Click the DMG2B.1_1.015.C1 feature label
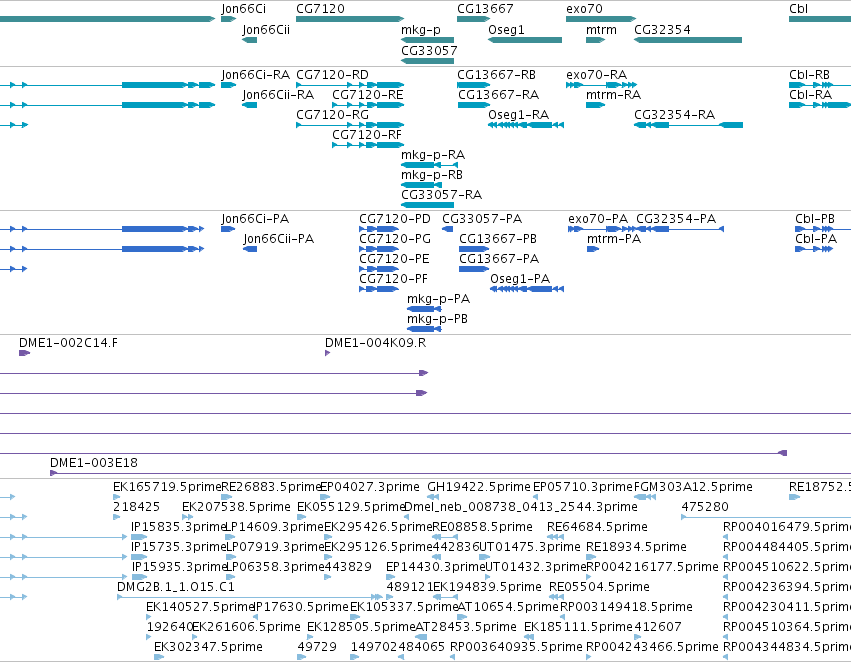This screenshot has width=851, height=662. tap(175, 587)
